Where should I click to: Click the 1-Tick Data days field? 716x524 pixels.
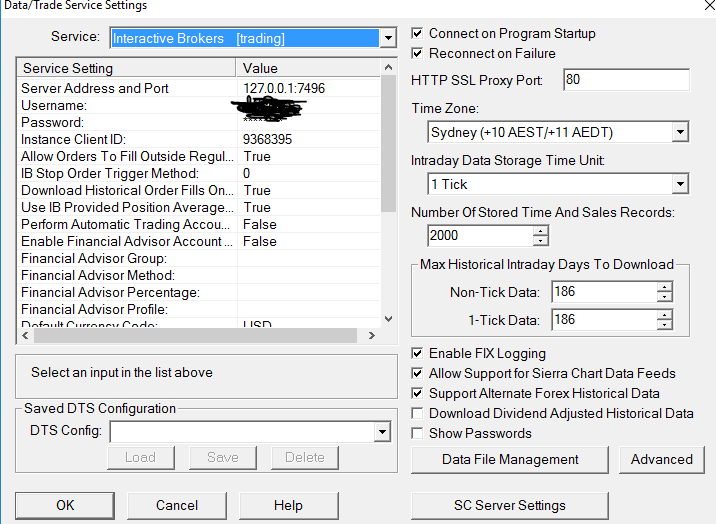[x=605, y=320]
